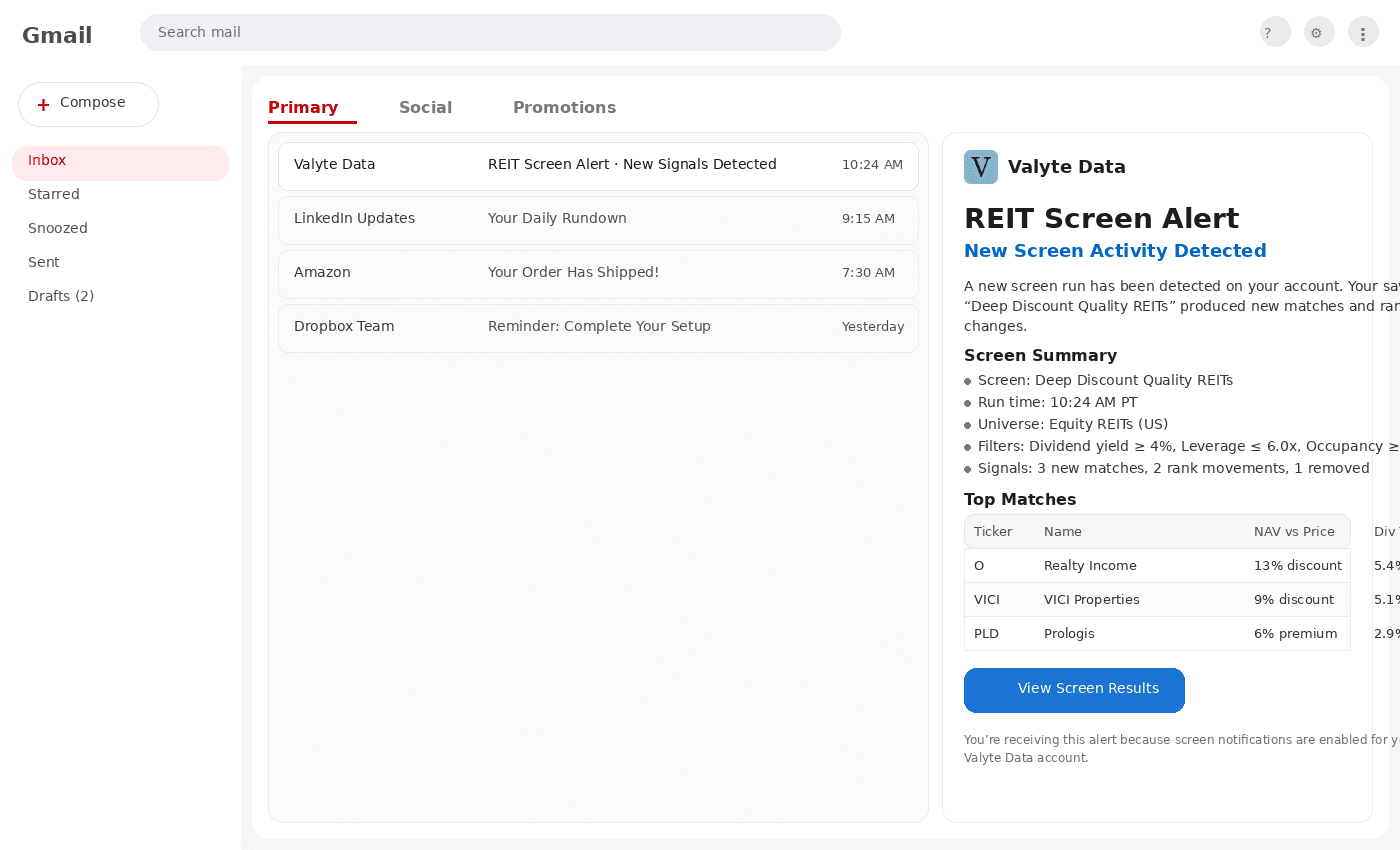Image resolution: width=1400 pixels, height=850 pixels.
Task: Switch to the Social tab
Action: point(425,107)
